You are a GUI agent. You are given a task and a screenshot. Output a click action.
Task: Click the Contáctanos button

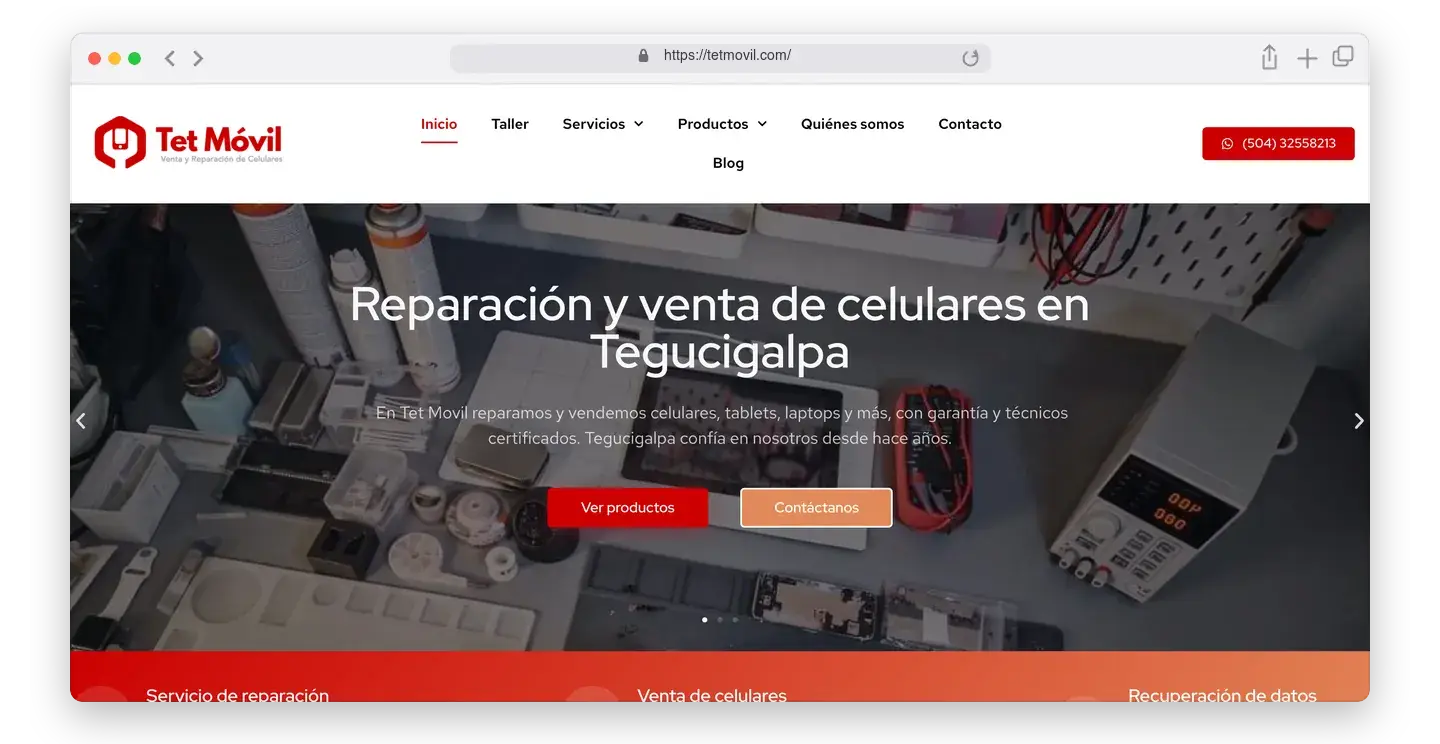coord(816,508)
